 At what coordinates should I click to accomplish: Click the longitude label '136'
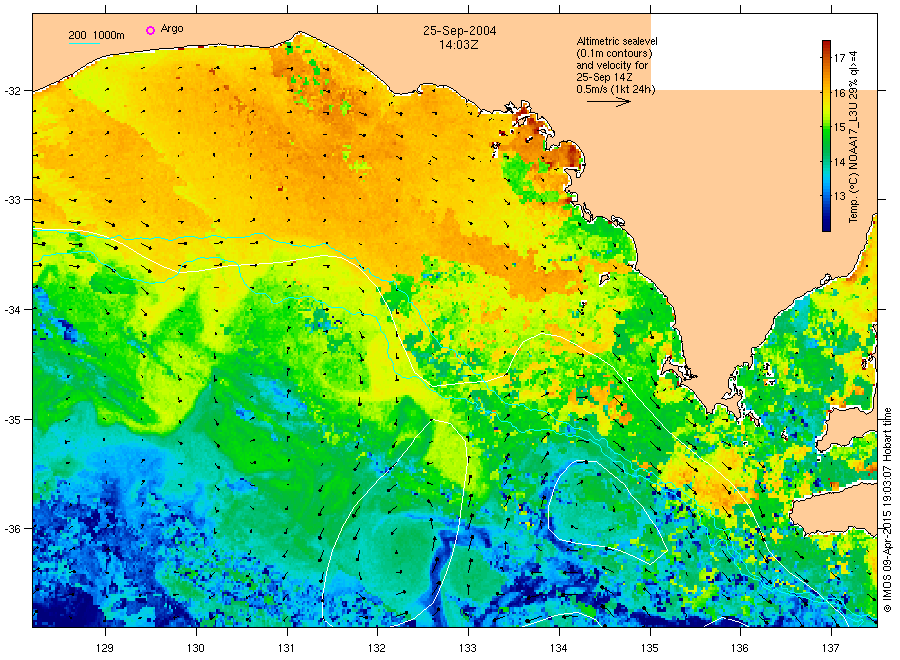[x=740, y=648]
